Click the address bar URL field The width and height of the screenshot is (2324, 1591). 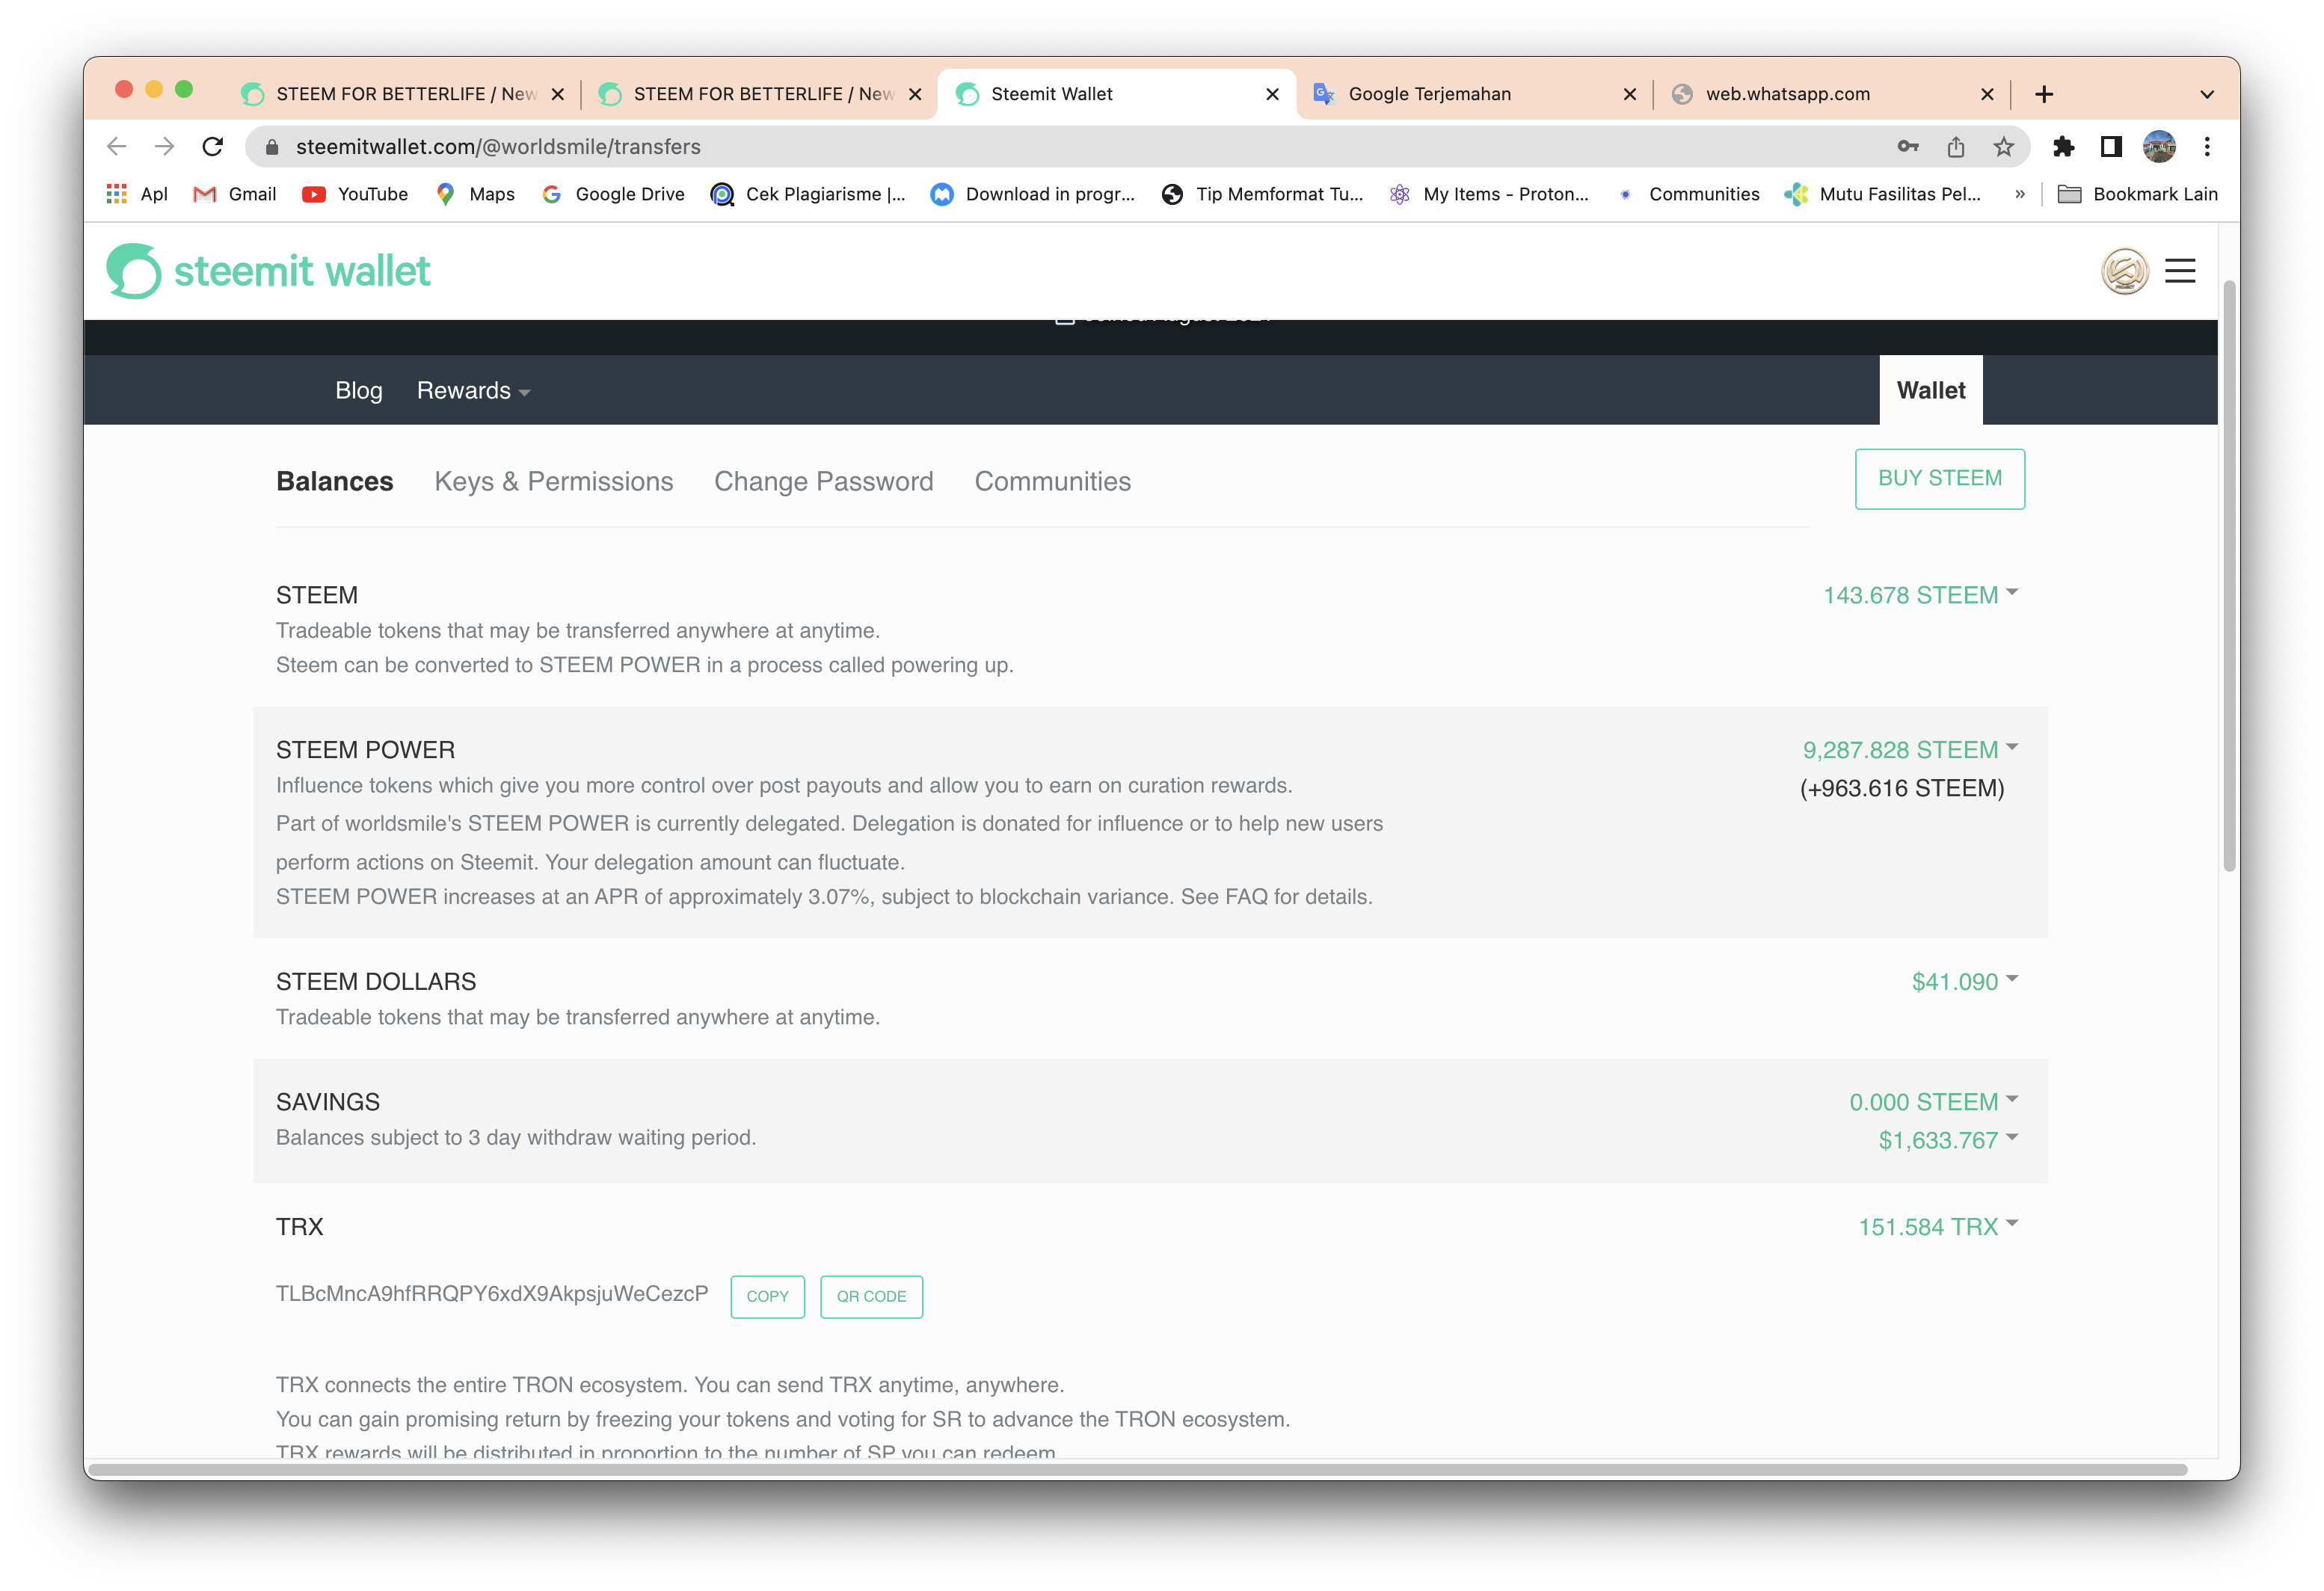tap(1138, 147)
